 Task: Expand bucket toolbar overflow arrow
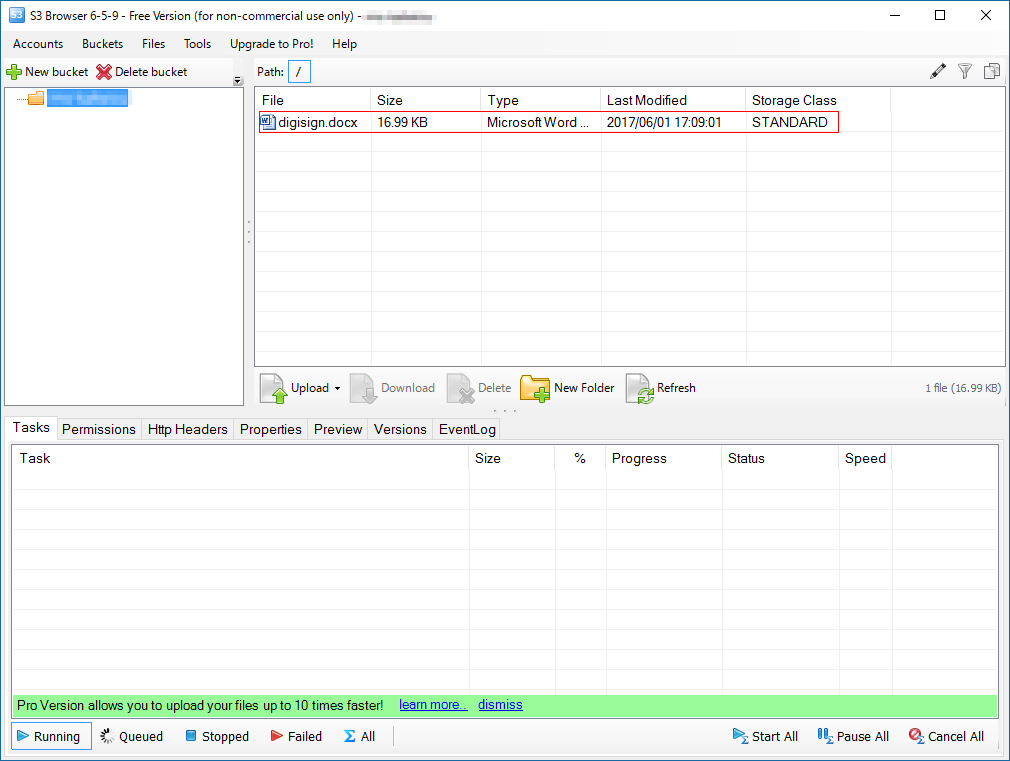[x=238, y=81]
